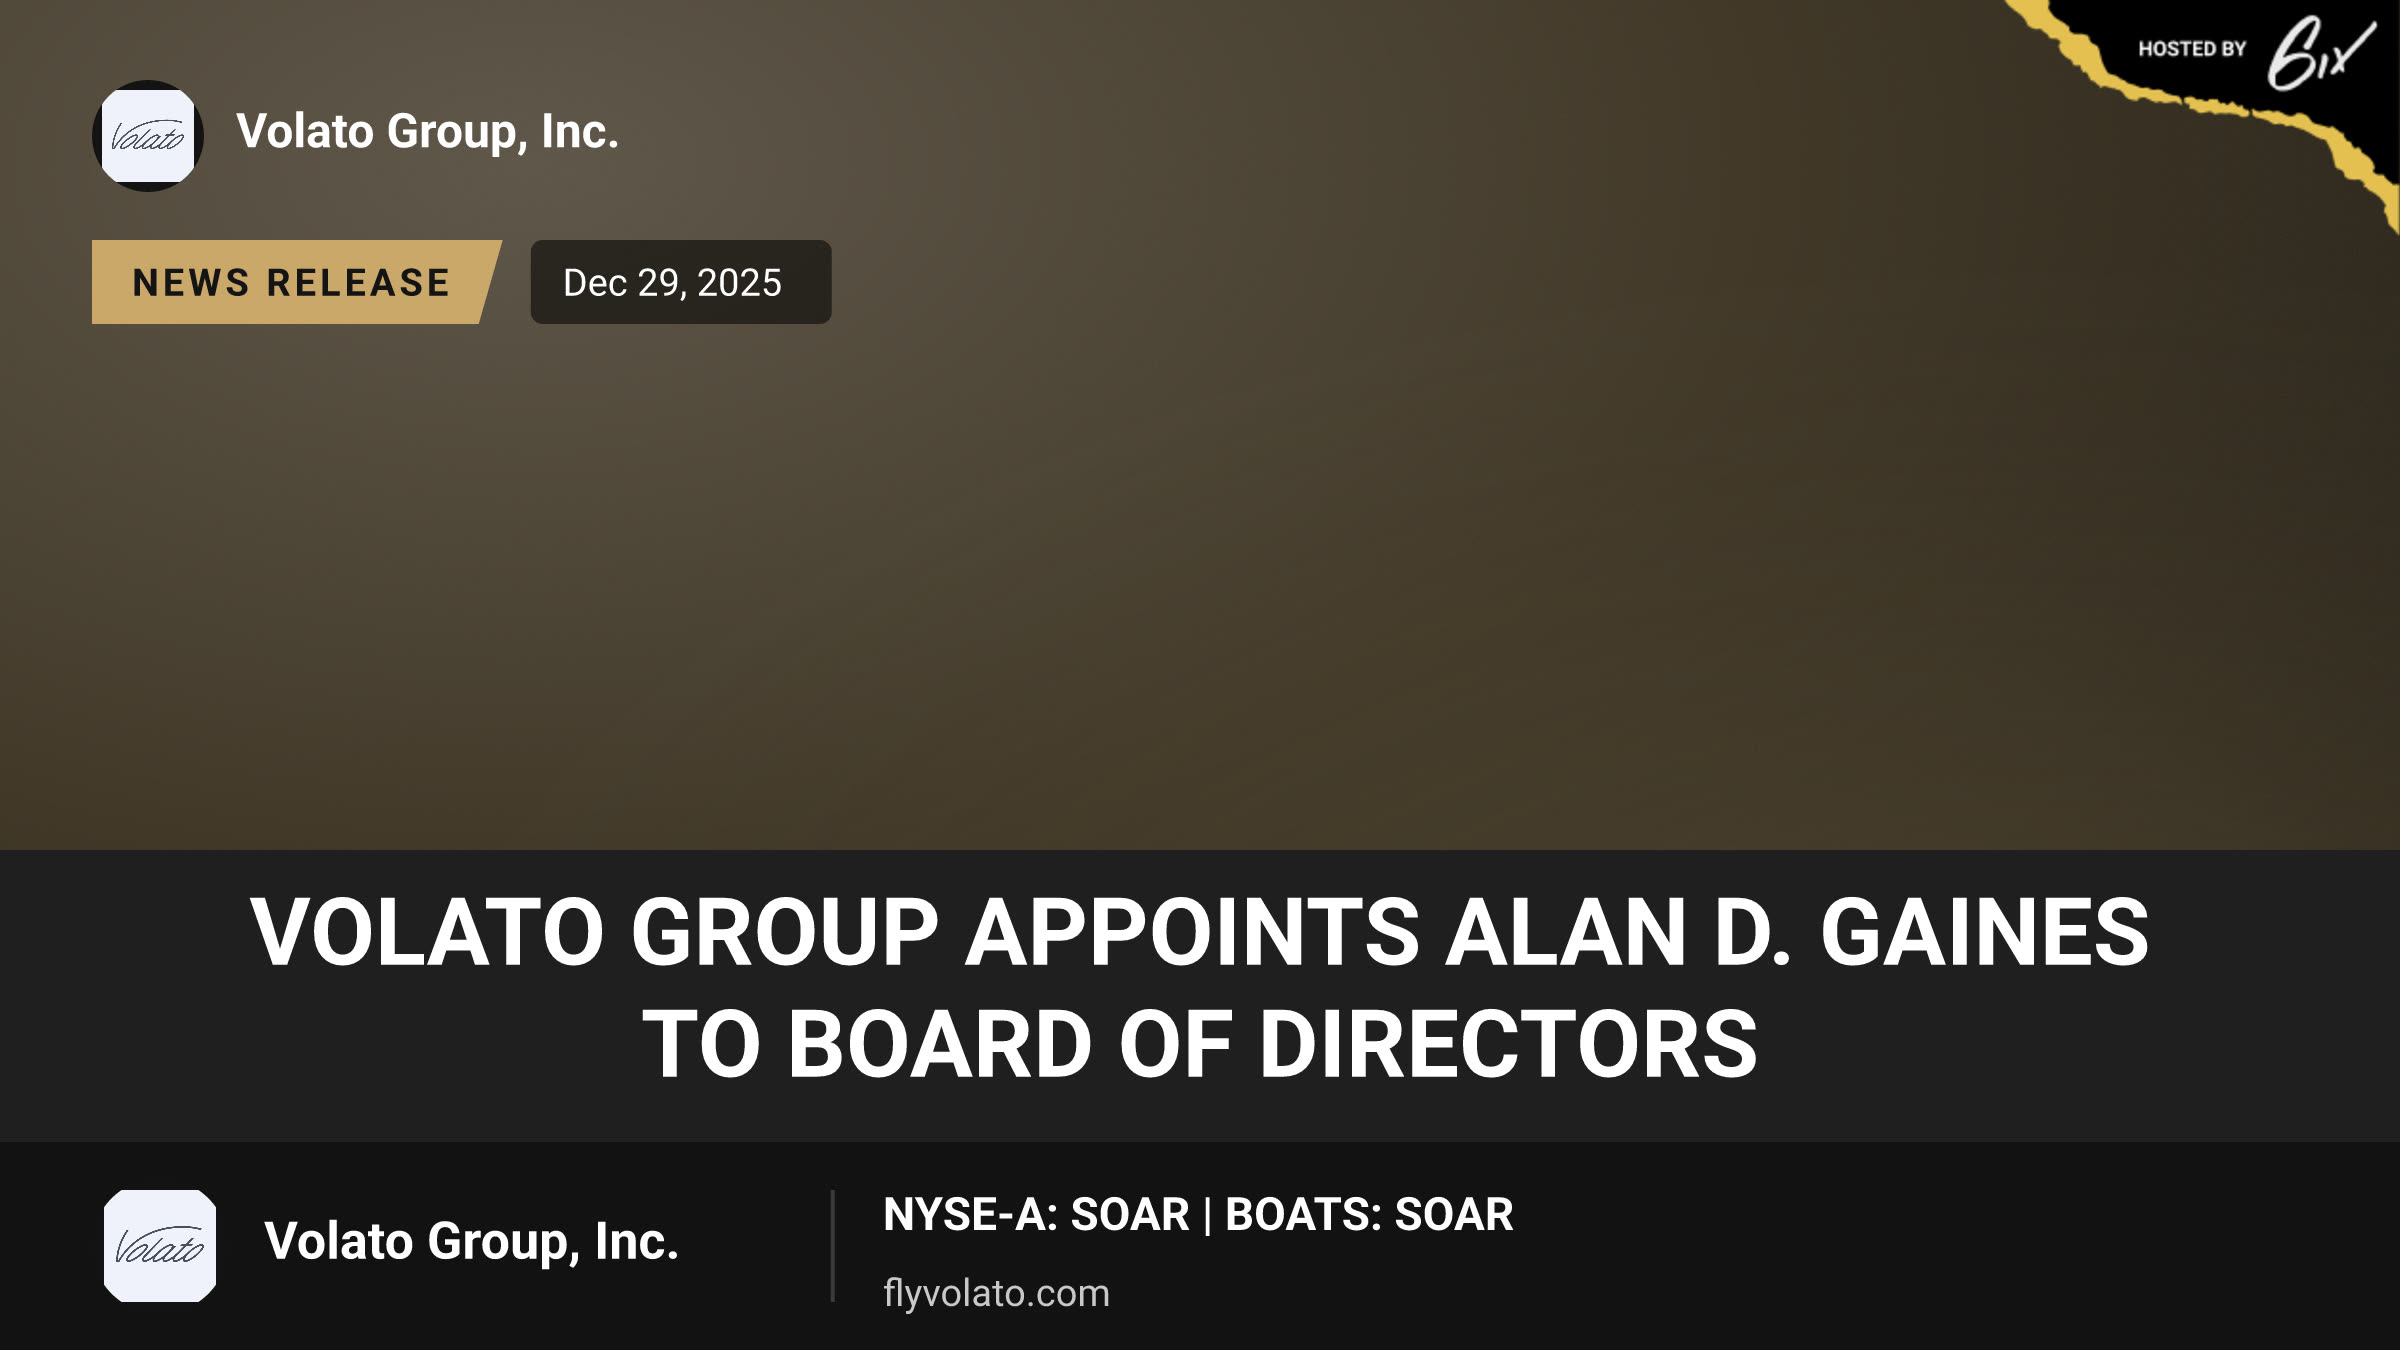Open Volato Group, Inc. name in header
The image size is (2400, 1350).
pyautogui.click(x=428, y=131)
